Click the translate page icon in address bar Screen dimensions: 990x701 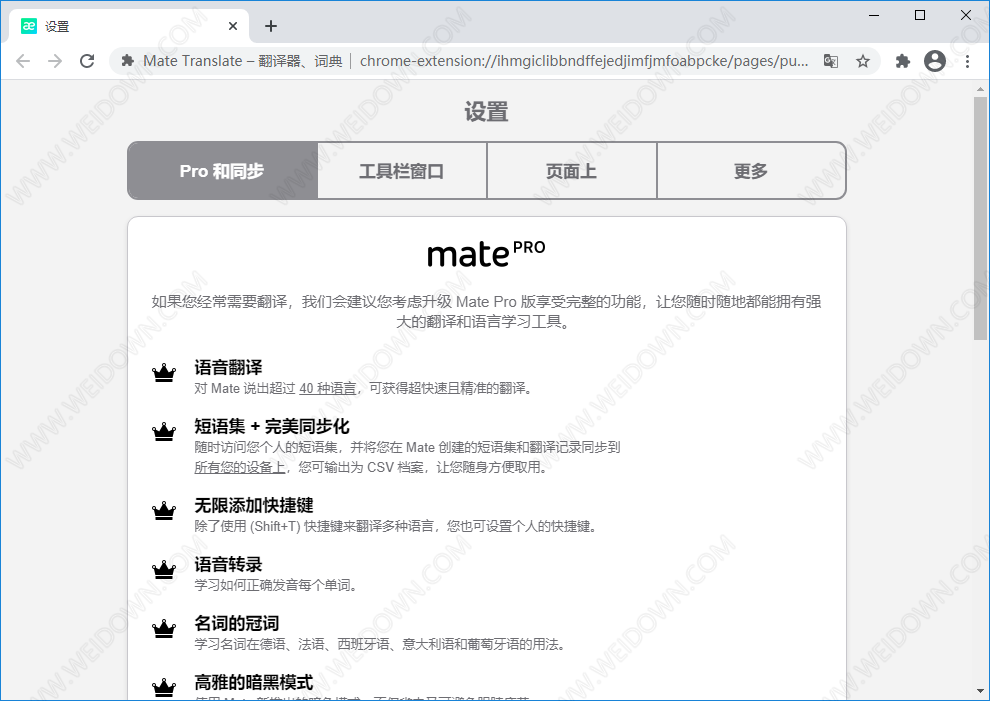tap(830, 61)
